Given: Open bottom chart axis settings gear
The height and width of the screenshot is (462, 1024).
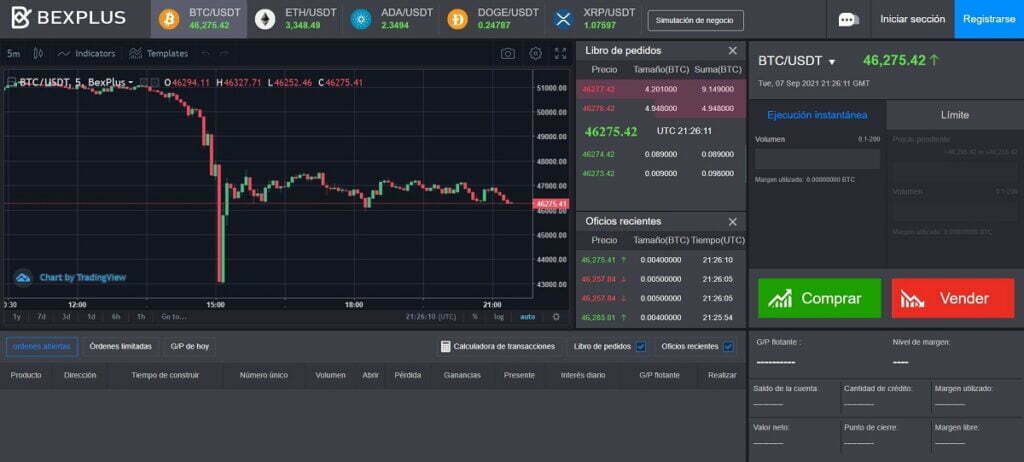Looking at the screenshot, I should point(556,316).
